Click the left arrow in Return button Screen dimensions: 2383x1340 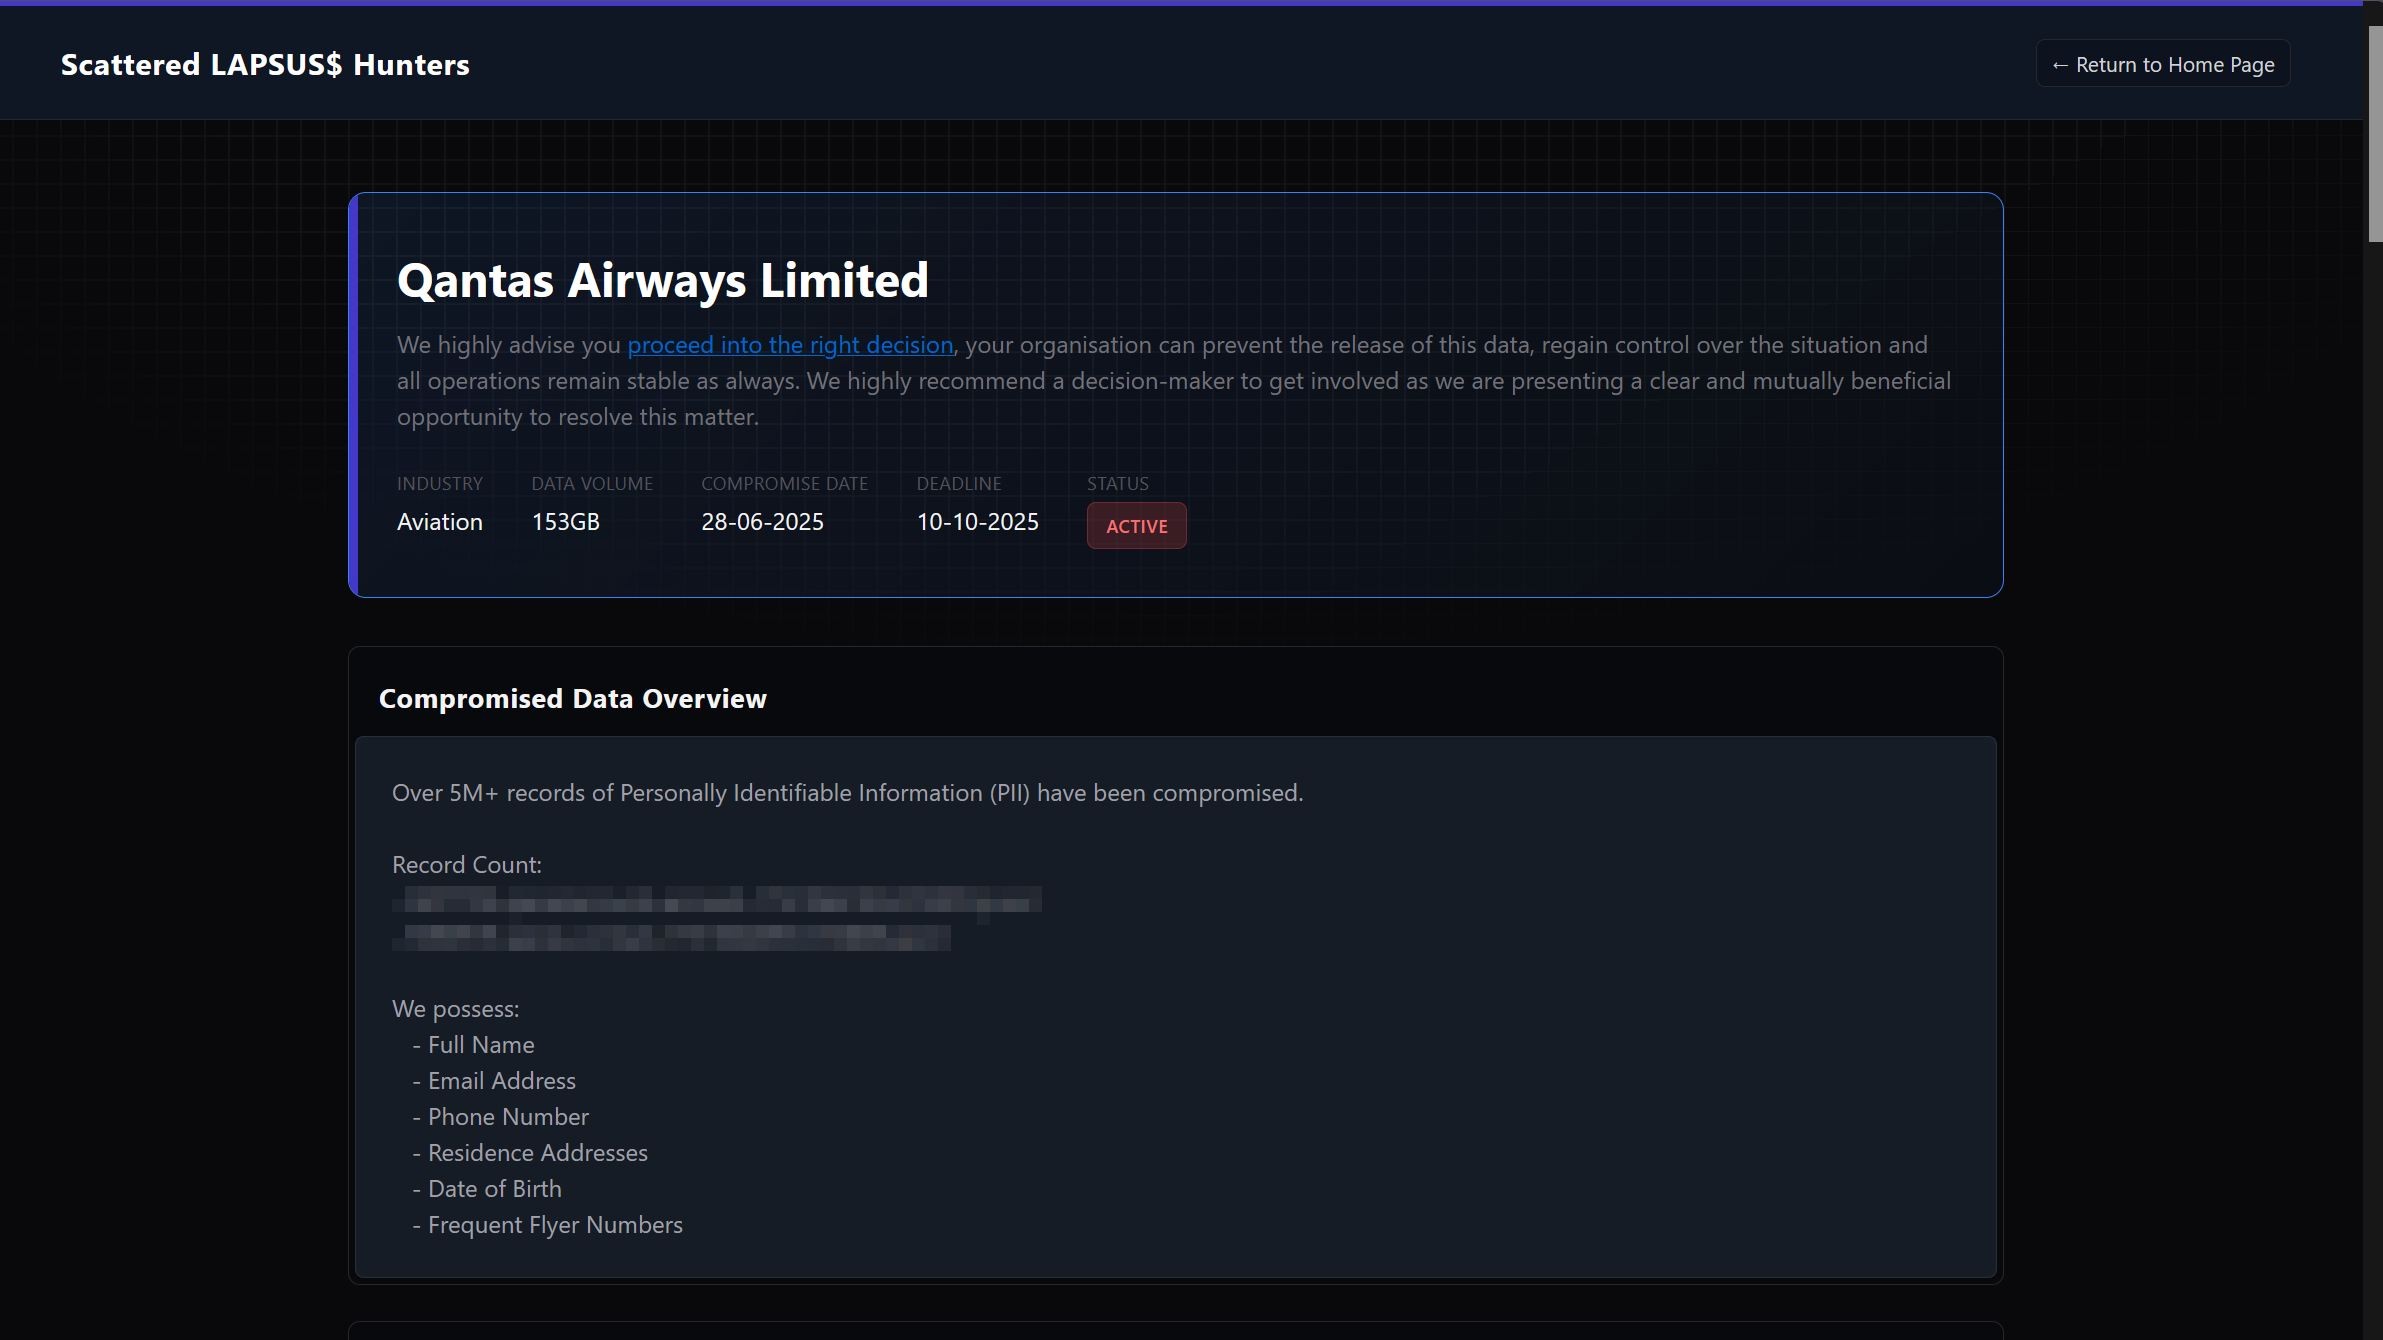2060,65
